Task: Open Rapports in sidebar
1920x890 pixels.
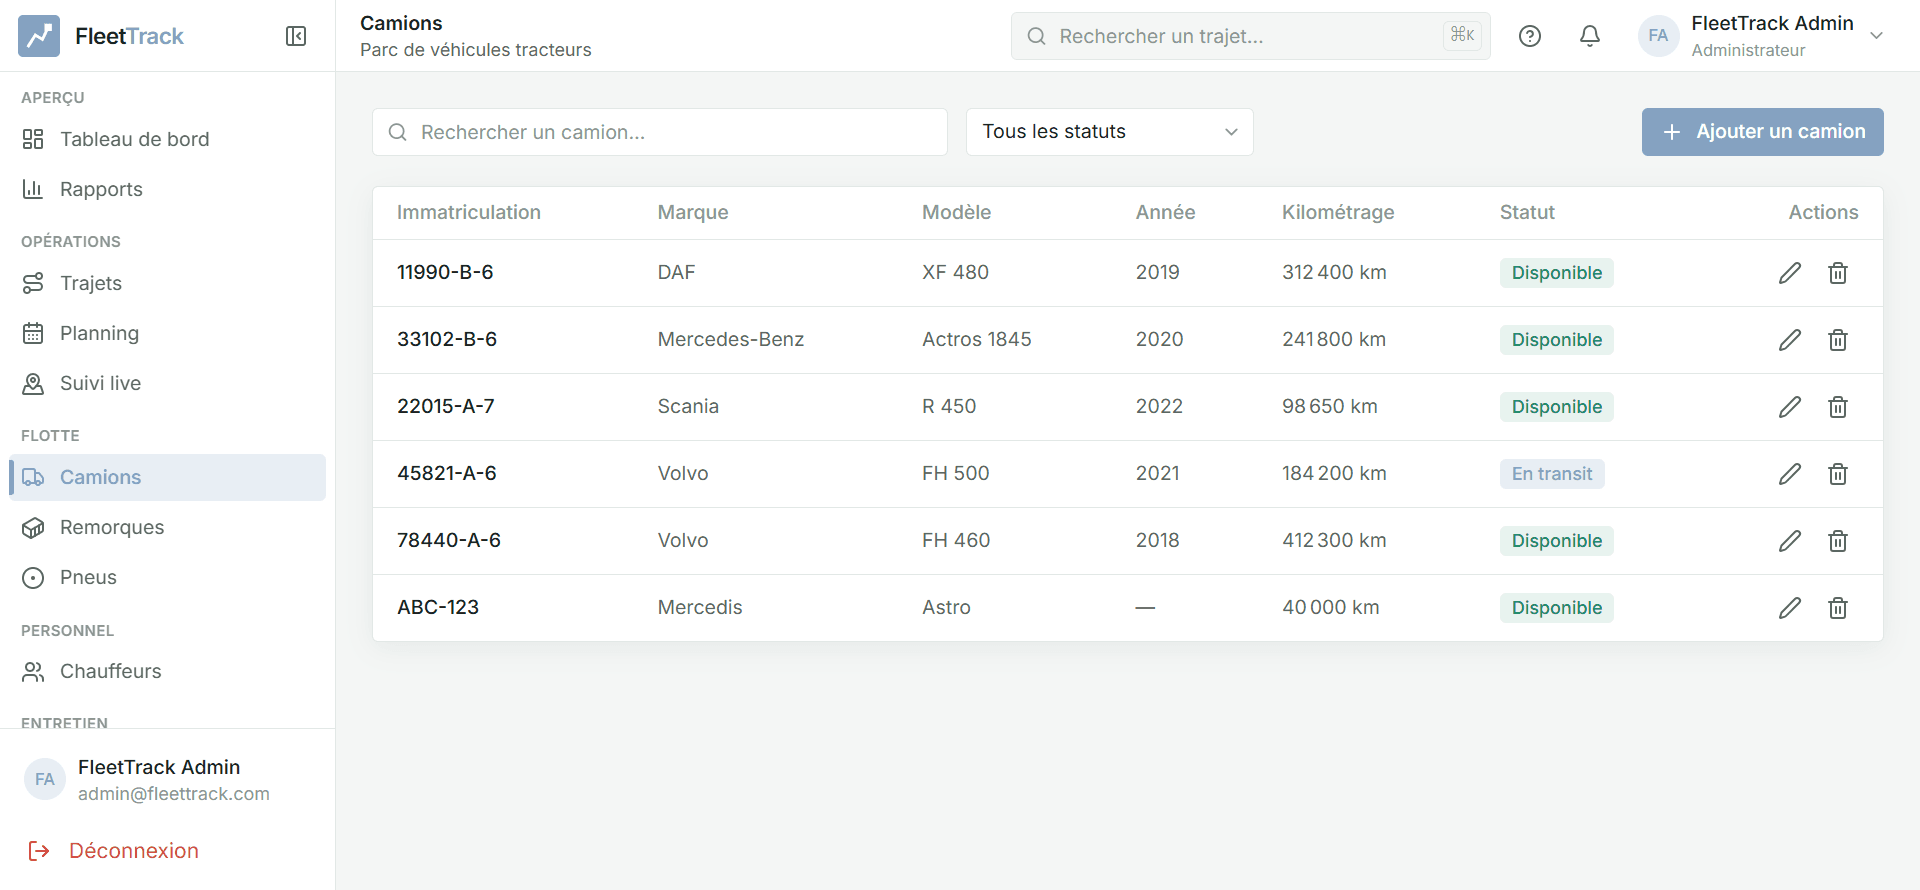Action: tap(167, 189)
